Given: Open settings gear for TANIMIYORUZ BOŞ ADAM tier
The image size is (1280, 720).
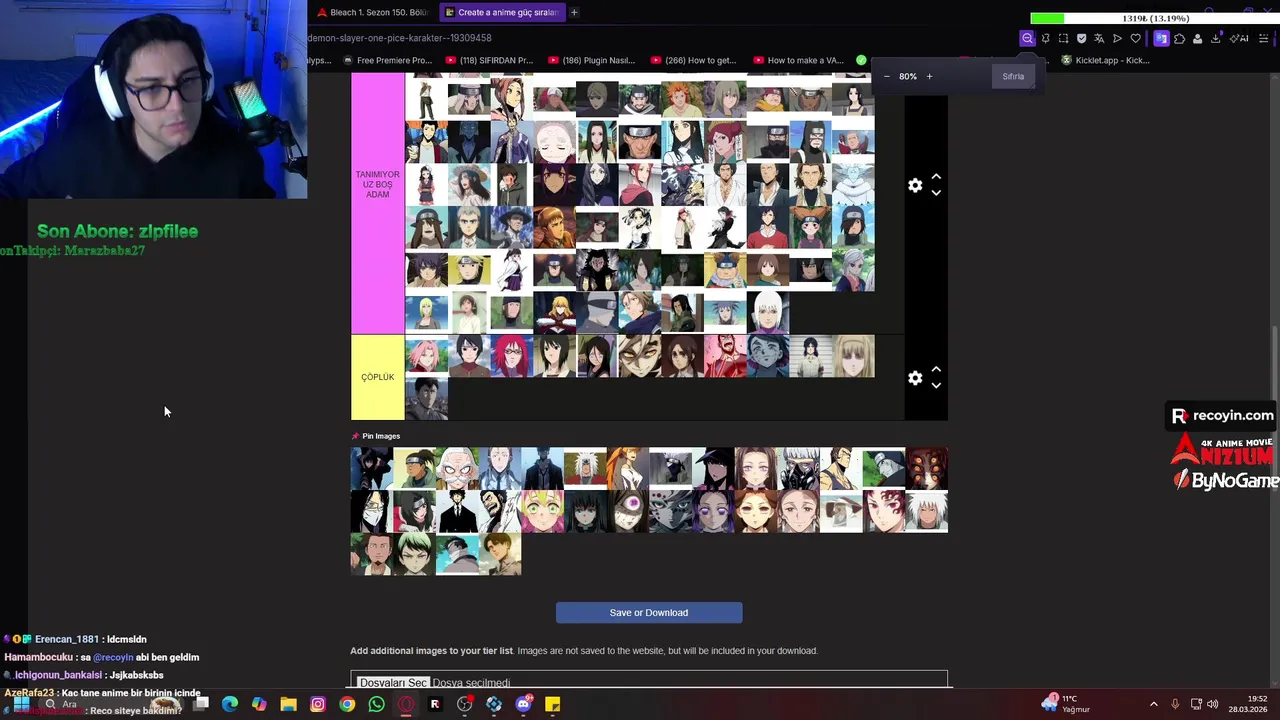Looking at the screenshot, I should point(915,185).
